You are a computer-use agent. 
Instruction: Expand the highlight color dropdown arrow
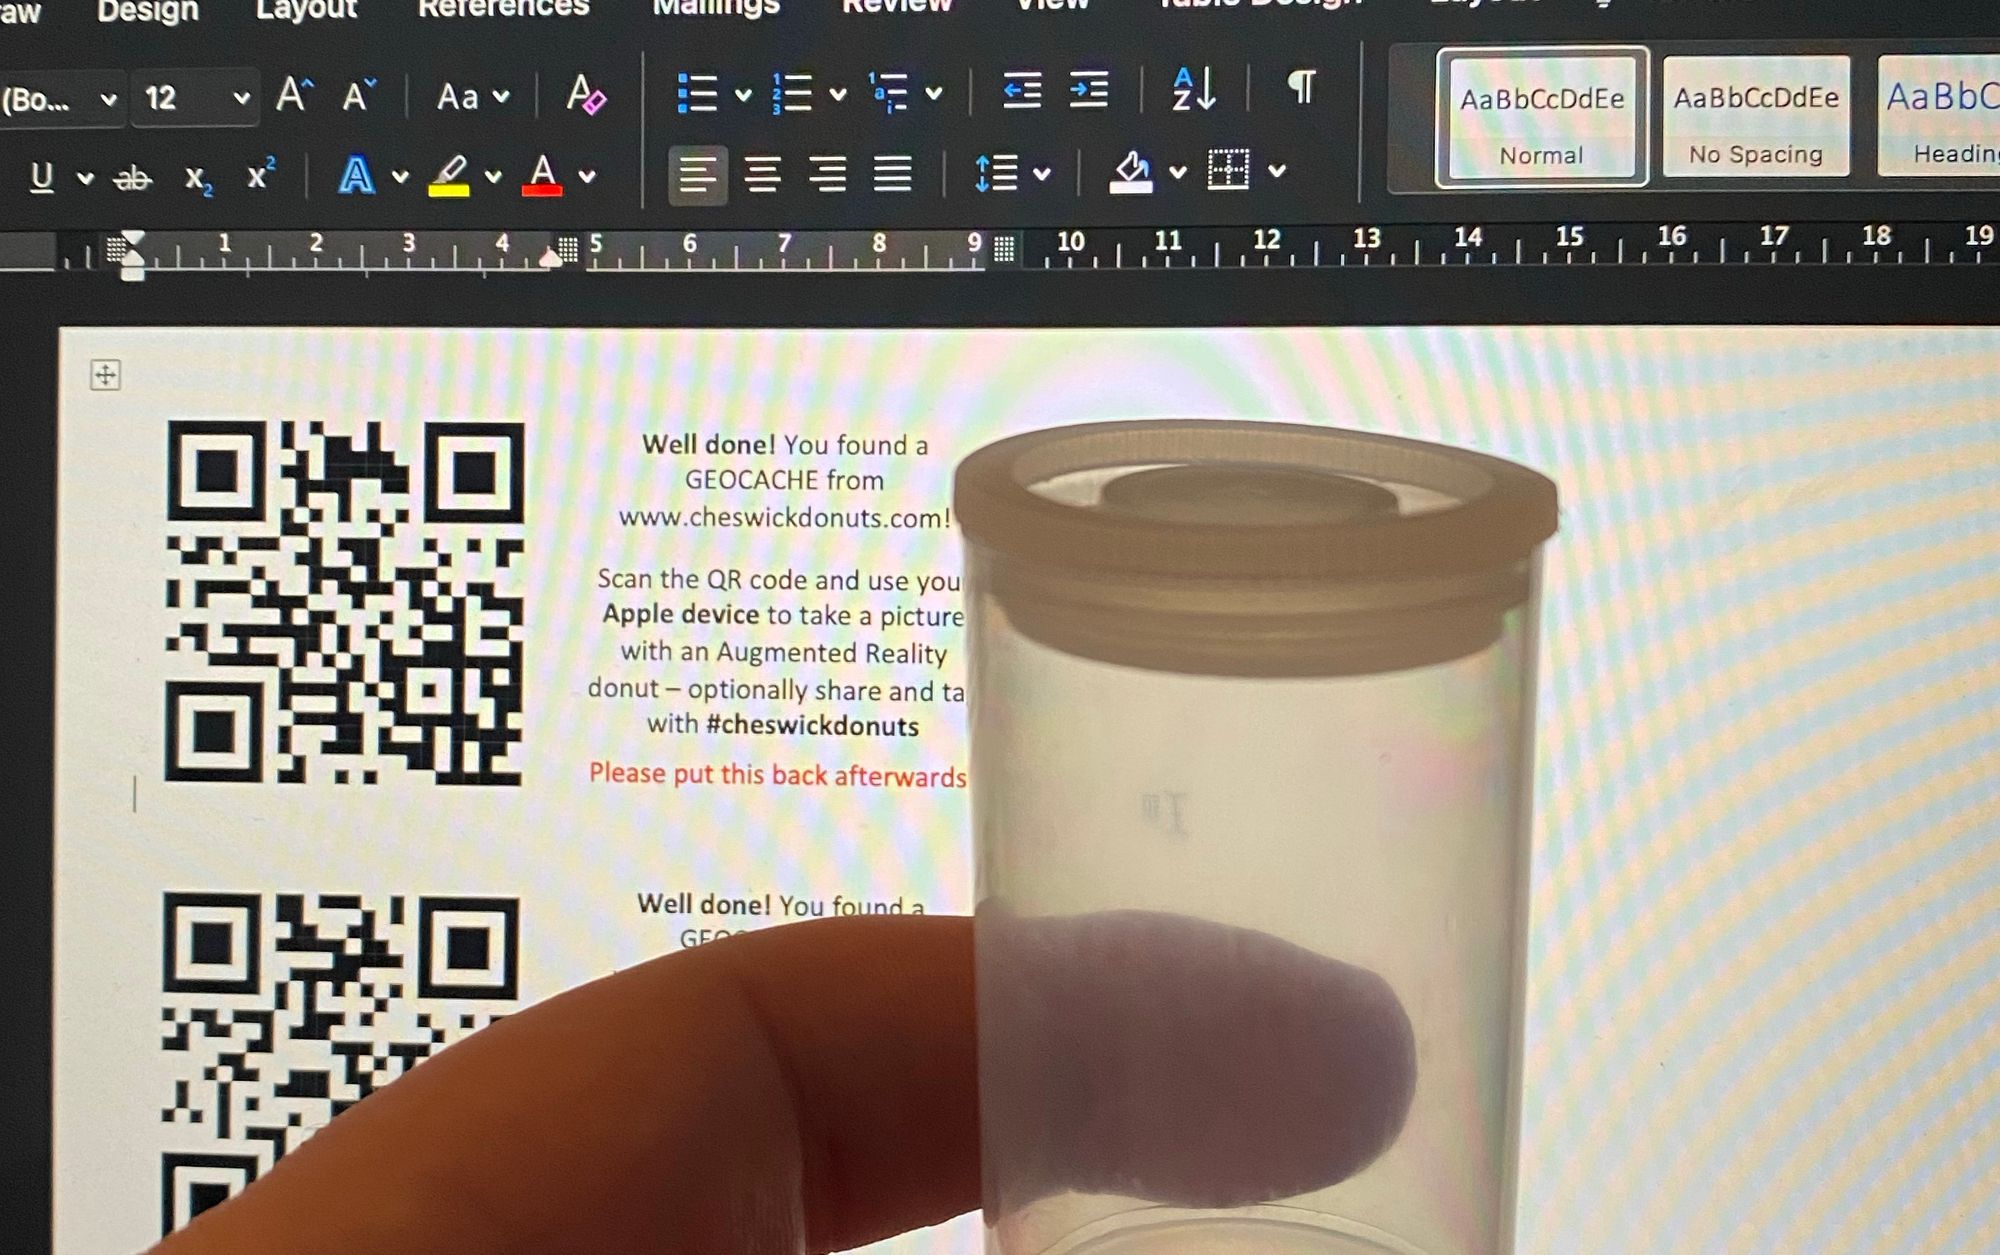click(x=493, y=177)
